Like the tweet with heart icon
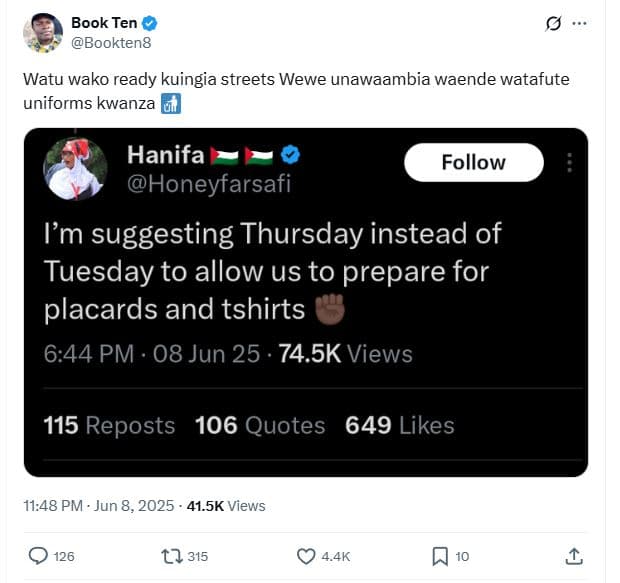Viewport: 620px width, 583px height. (307, 555)
